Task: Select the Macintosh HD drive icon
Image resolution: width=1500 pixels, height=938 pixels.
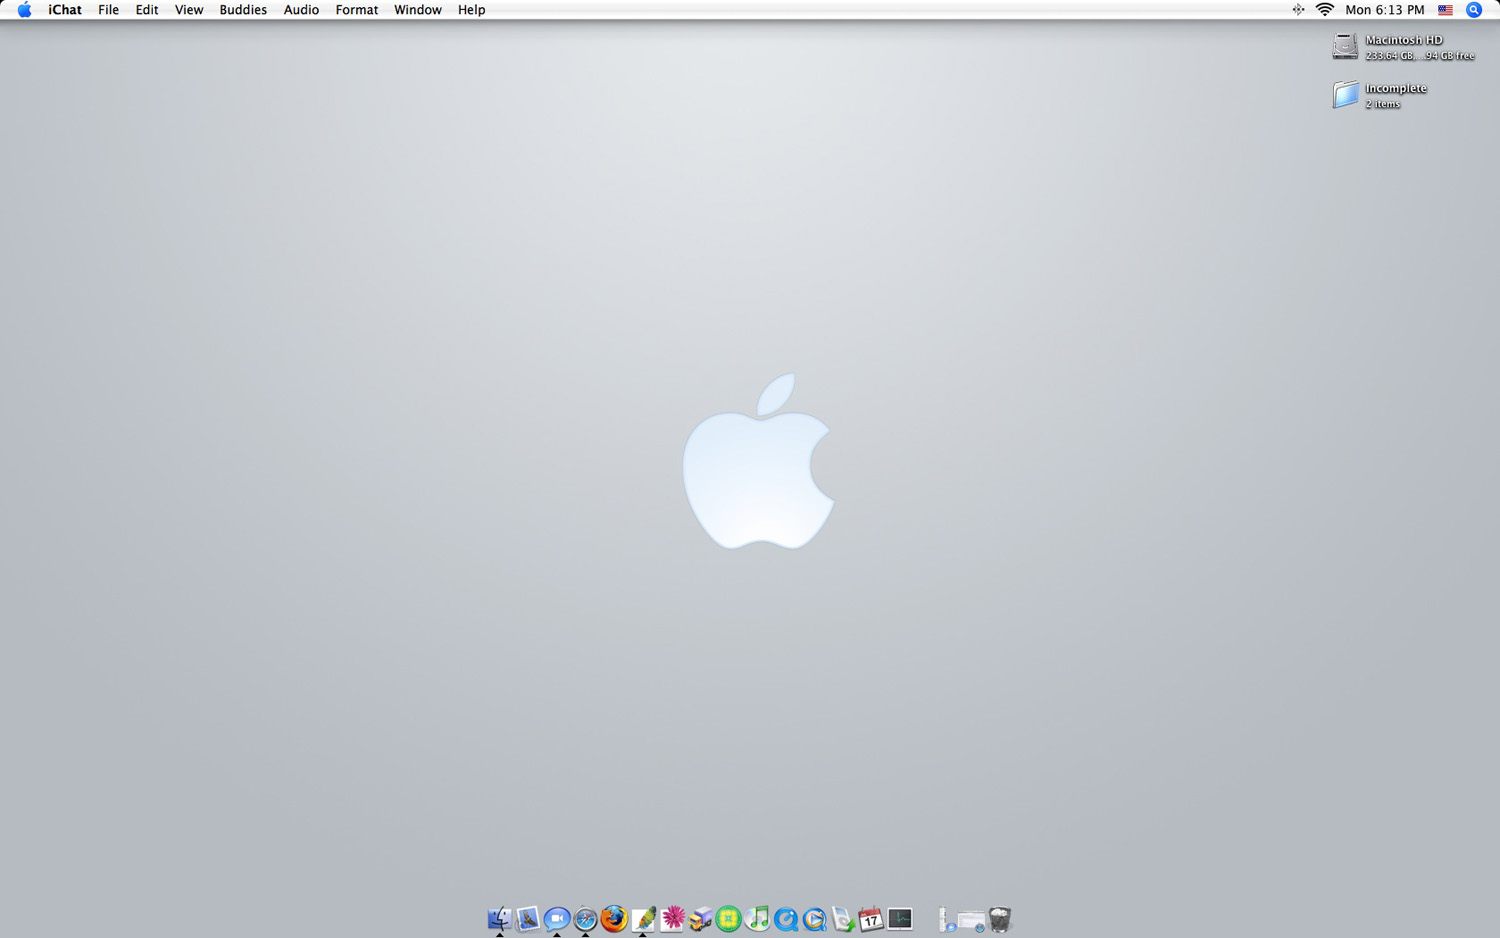Action: [1345, 46]
